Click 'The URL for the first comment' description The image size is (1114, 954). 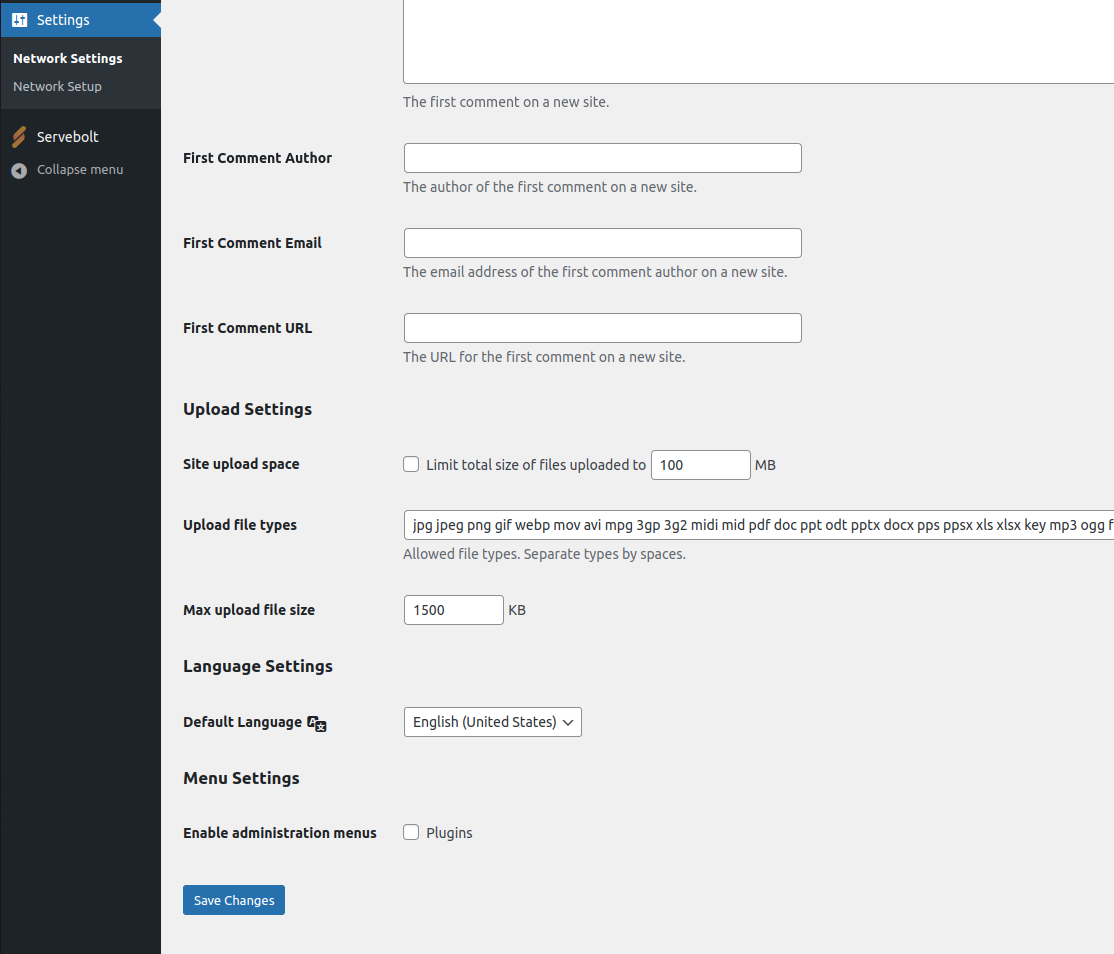pos(544,357)
